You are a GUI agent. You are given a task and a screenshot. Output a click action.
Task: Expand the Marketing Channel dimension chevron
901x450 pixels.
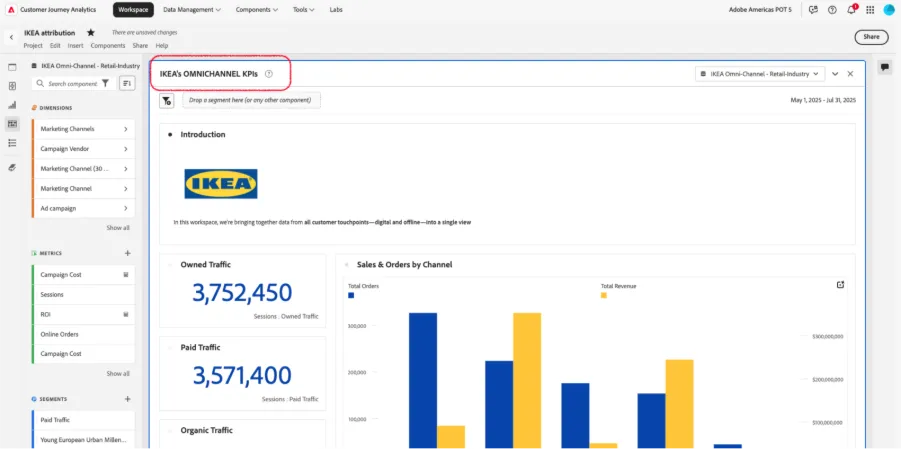125,189
